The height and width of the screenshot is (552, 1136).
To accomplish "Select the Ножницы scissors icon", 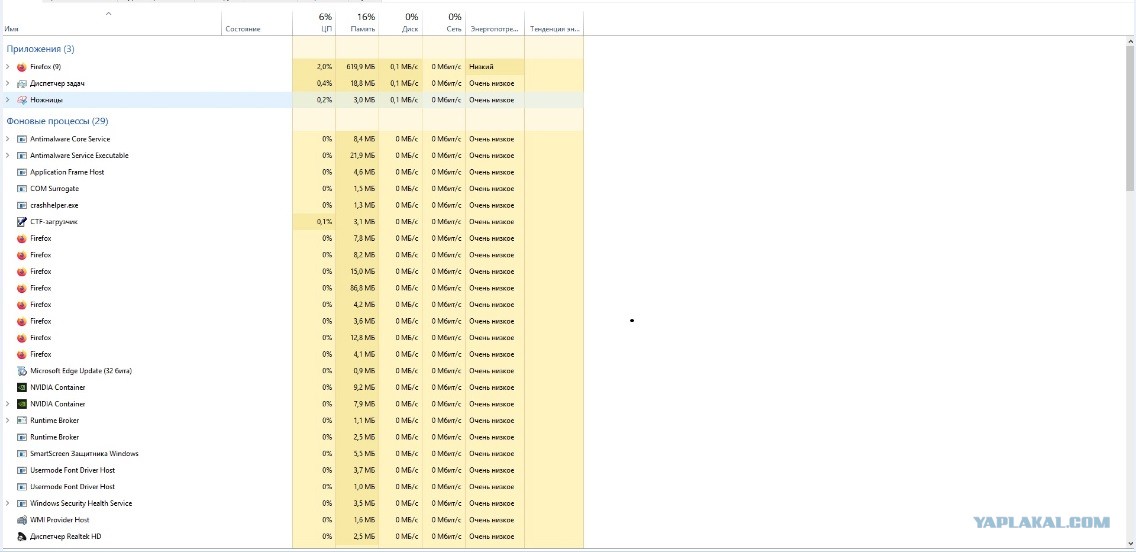I will (x=22, y=100).
